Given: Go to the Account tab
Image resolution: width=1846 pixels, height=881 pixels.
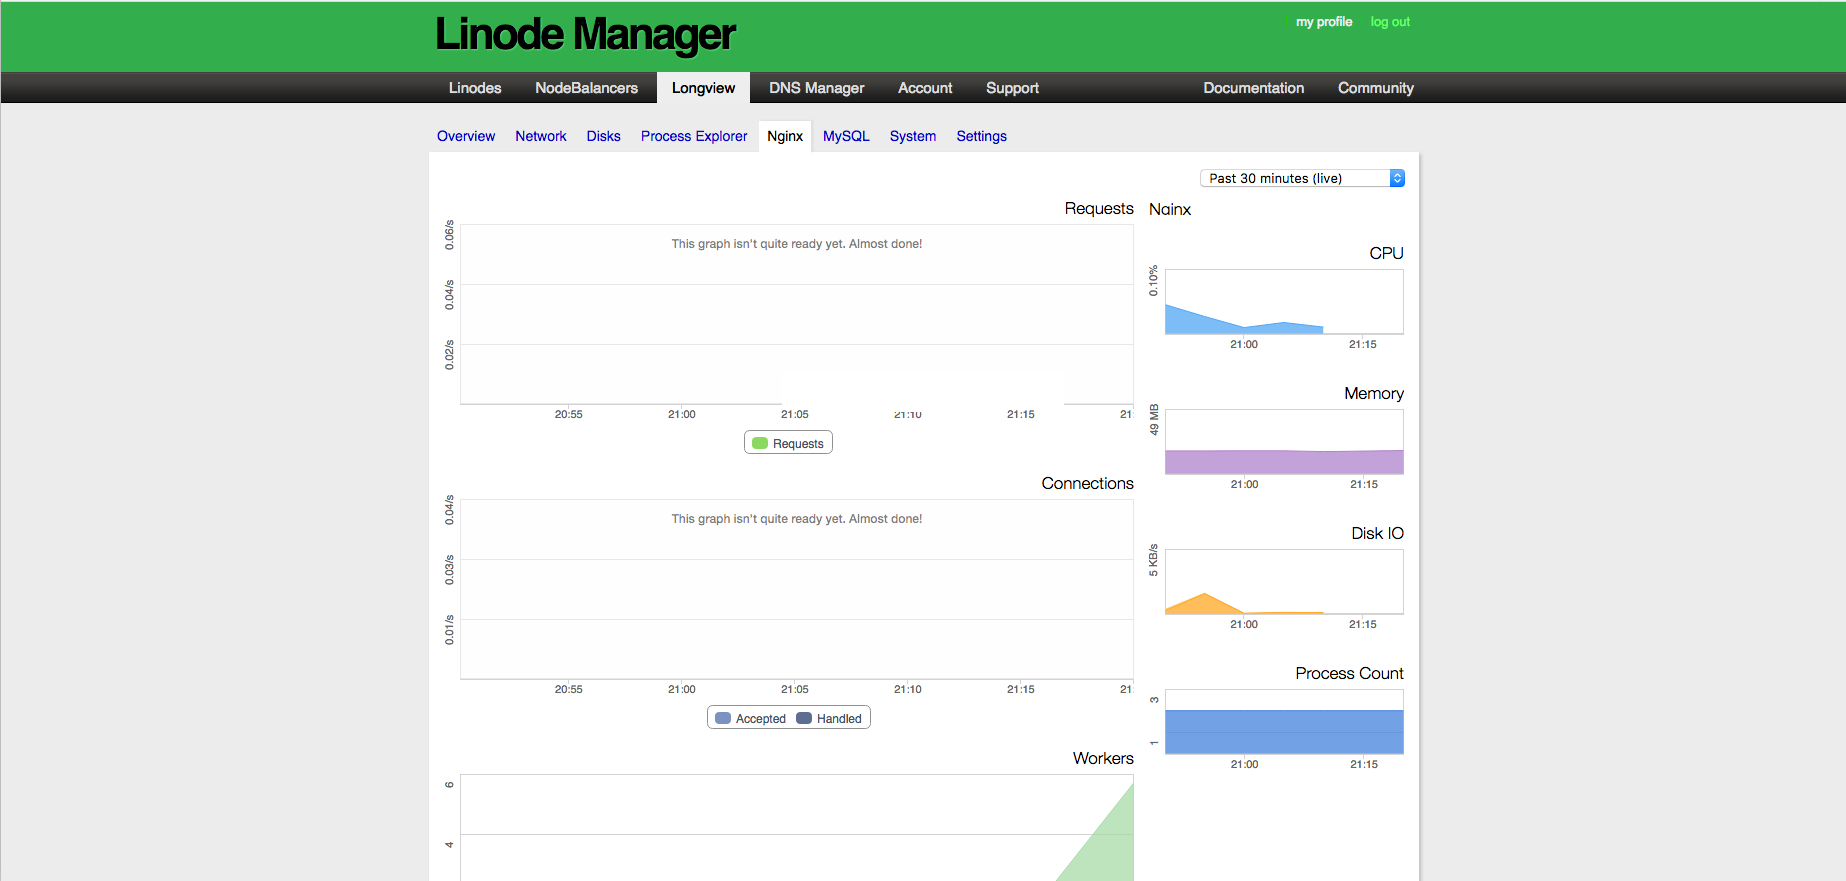Looking at the screenshot, I should coord(925,88).
